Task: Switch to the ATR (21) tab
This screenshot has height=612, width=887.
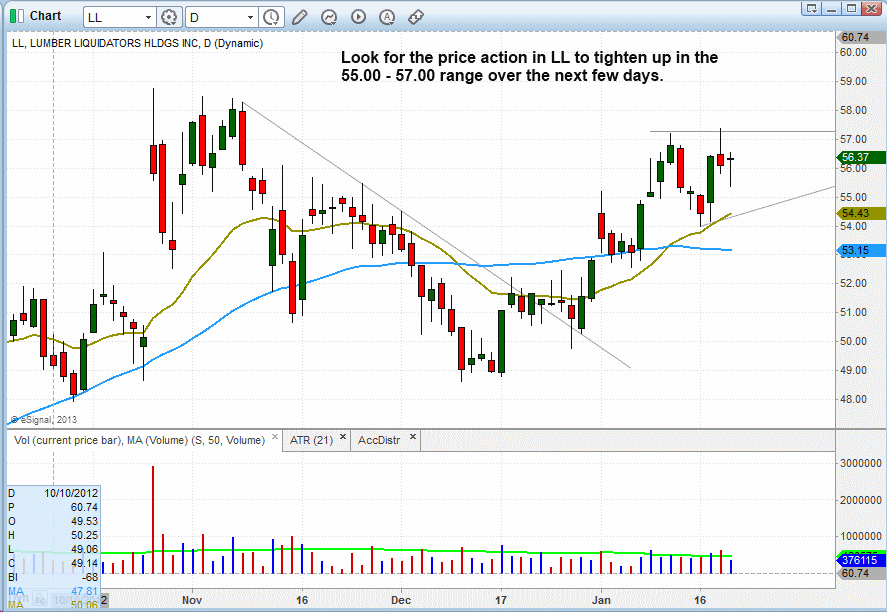Action: (311, 440)
